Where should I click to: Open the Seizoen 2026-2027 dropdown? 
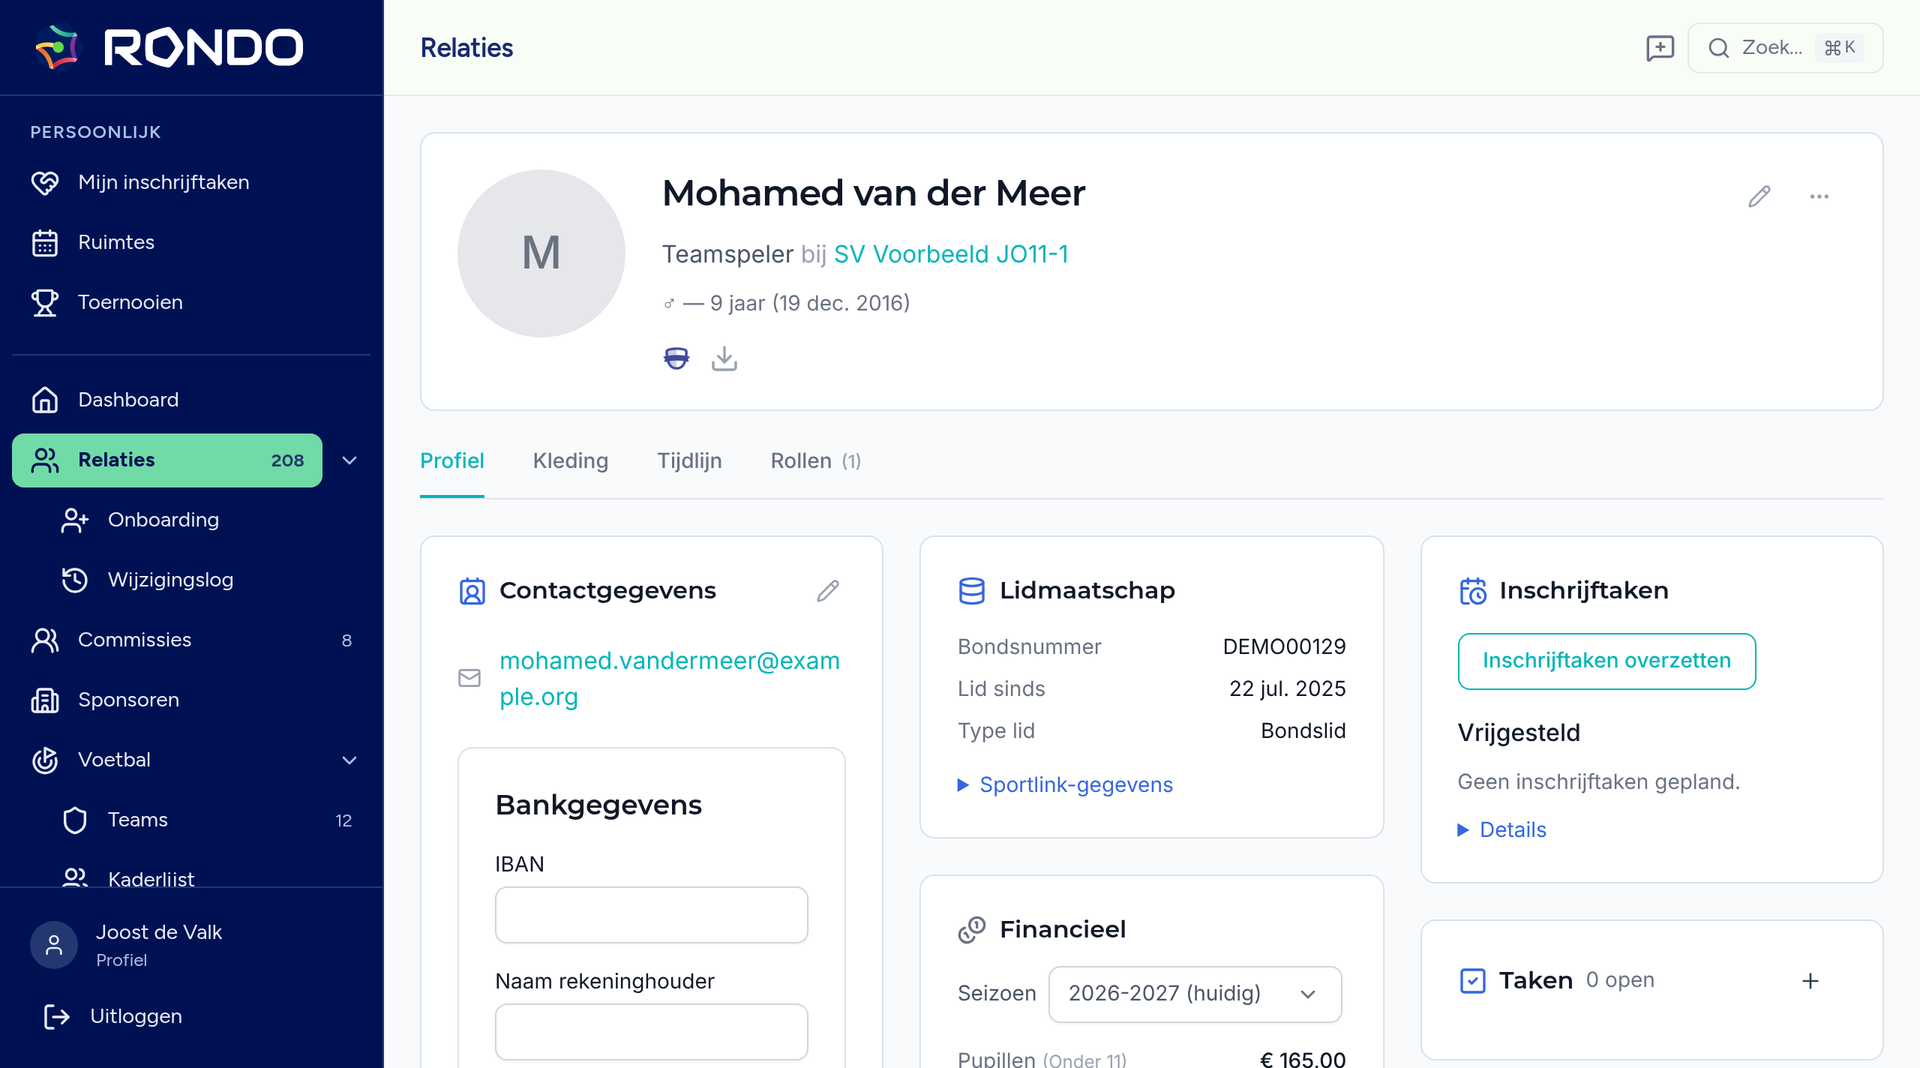(1195, 994)
